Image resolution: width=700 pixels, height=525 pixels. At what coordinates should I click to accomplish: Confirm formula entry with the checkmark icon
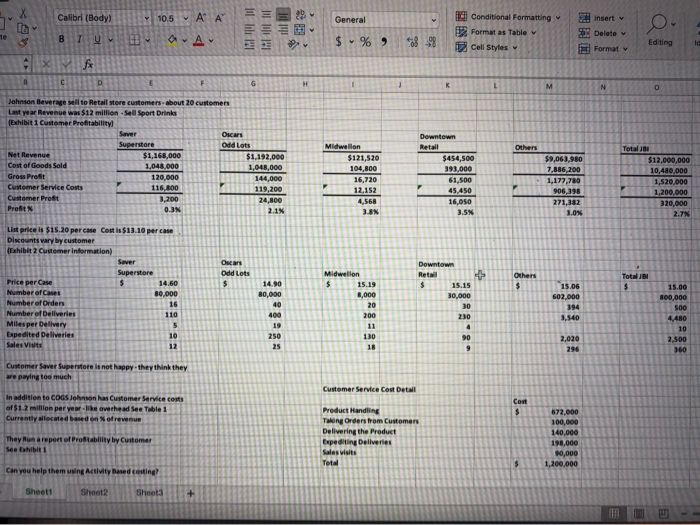(67, 64)
